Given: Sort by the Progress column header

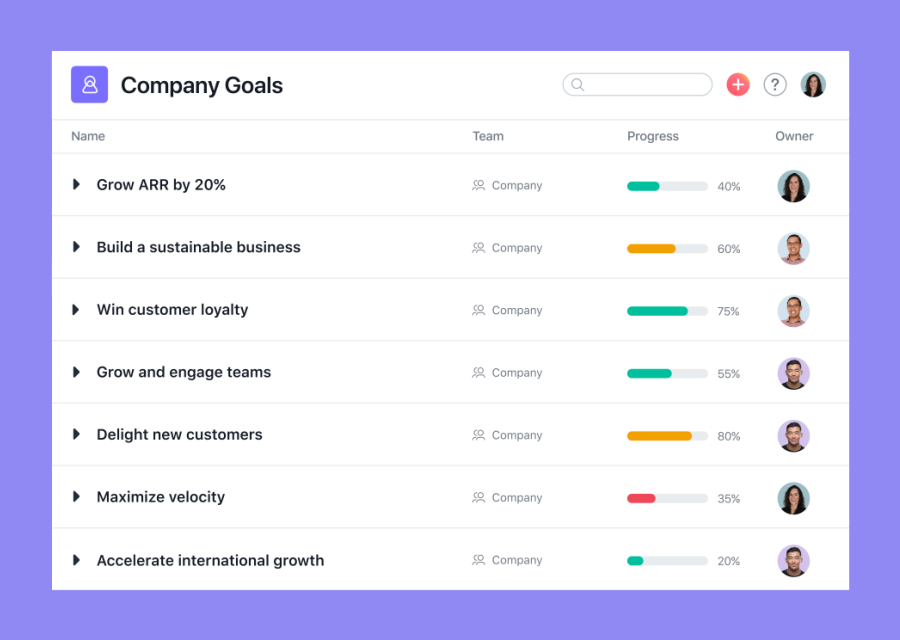Looking at the screenshot, I should [x=652, y=136].
